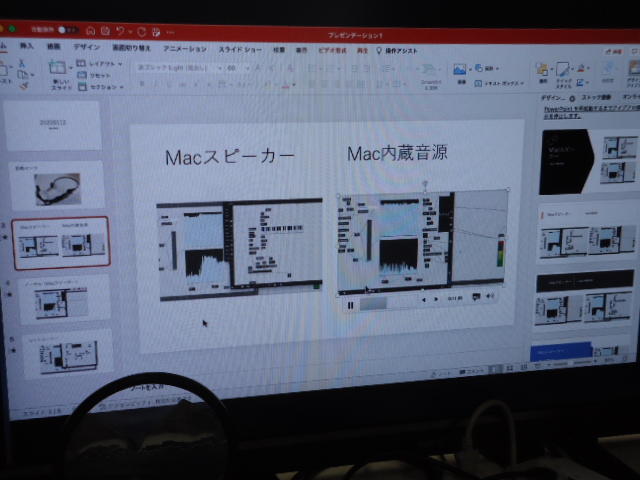Click the リセット button
The height and width of the screenshot is (480, 640).
pos(94,75)
